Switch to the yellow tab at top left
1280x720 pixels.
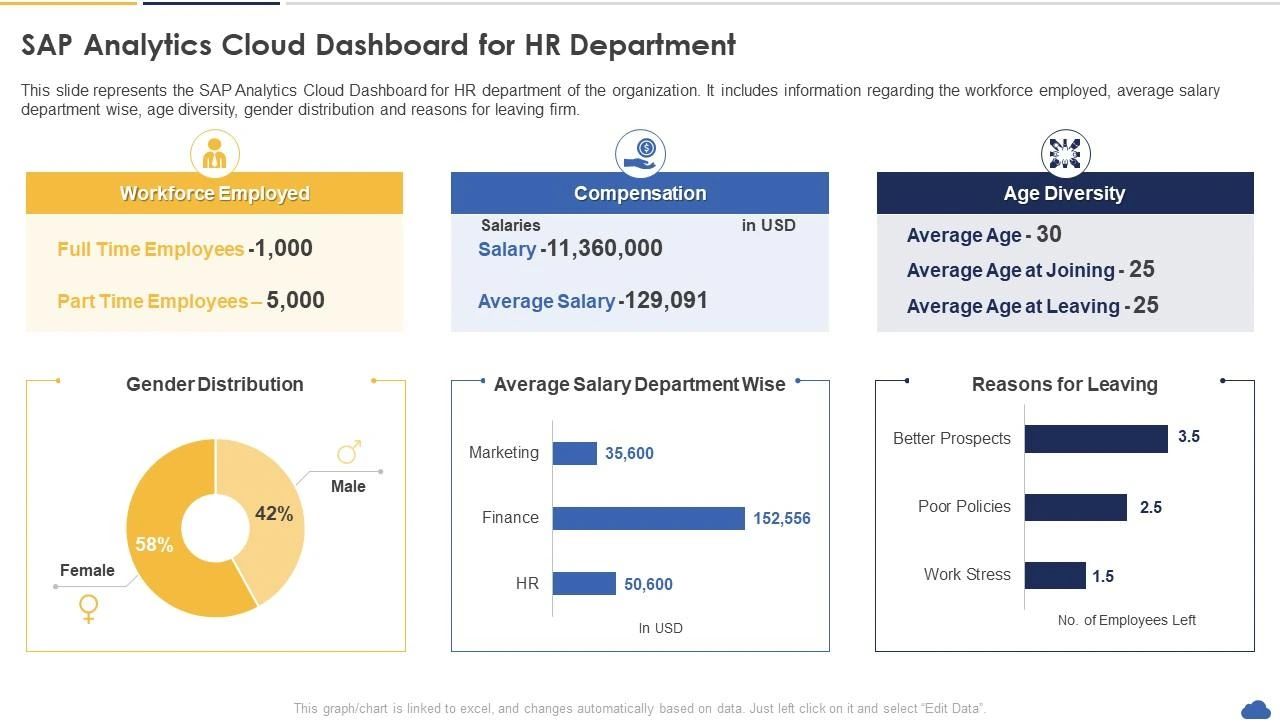coord(67,3)
